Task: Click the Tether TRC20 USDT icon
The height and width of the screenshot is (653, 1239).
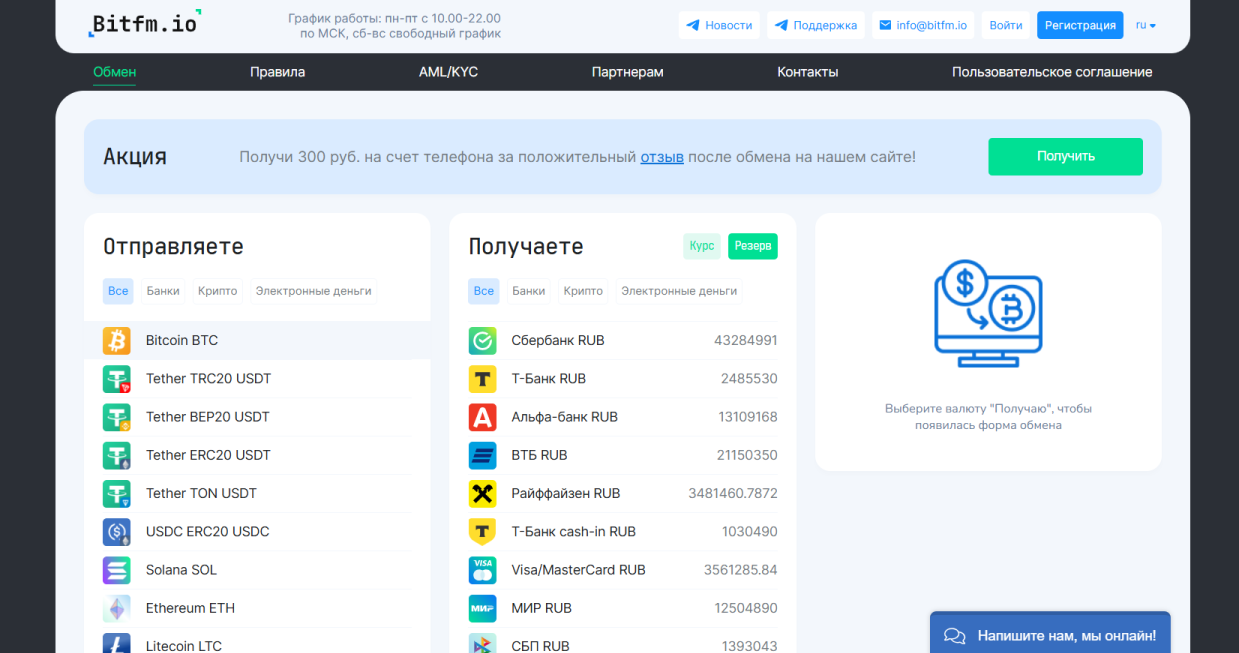Action: (x=117, y=379)
